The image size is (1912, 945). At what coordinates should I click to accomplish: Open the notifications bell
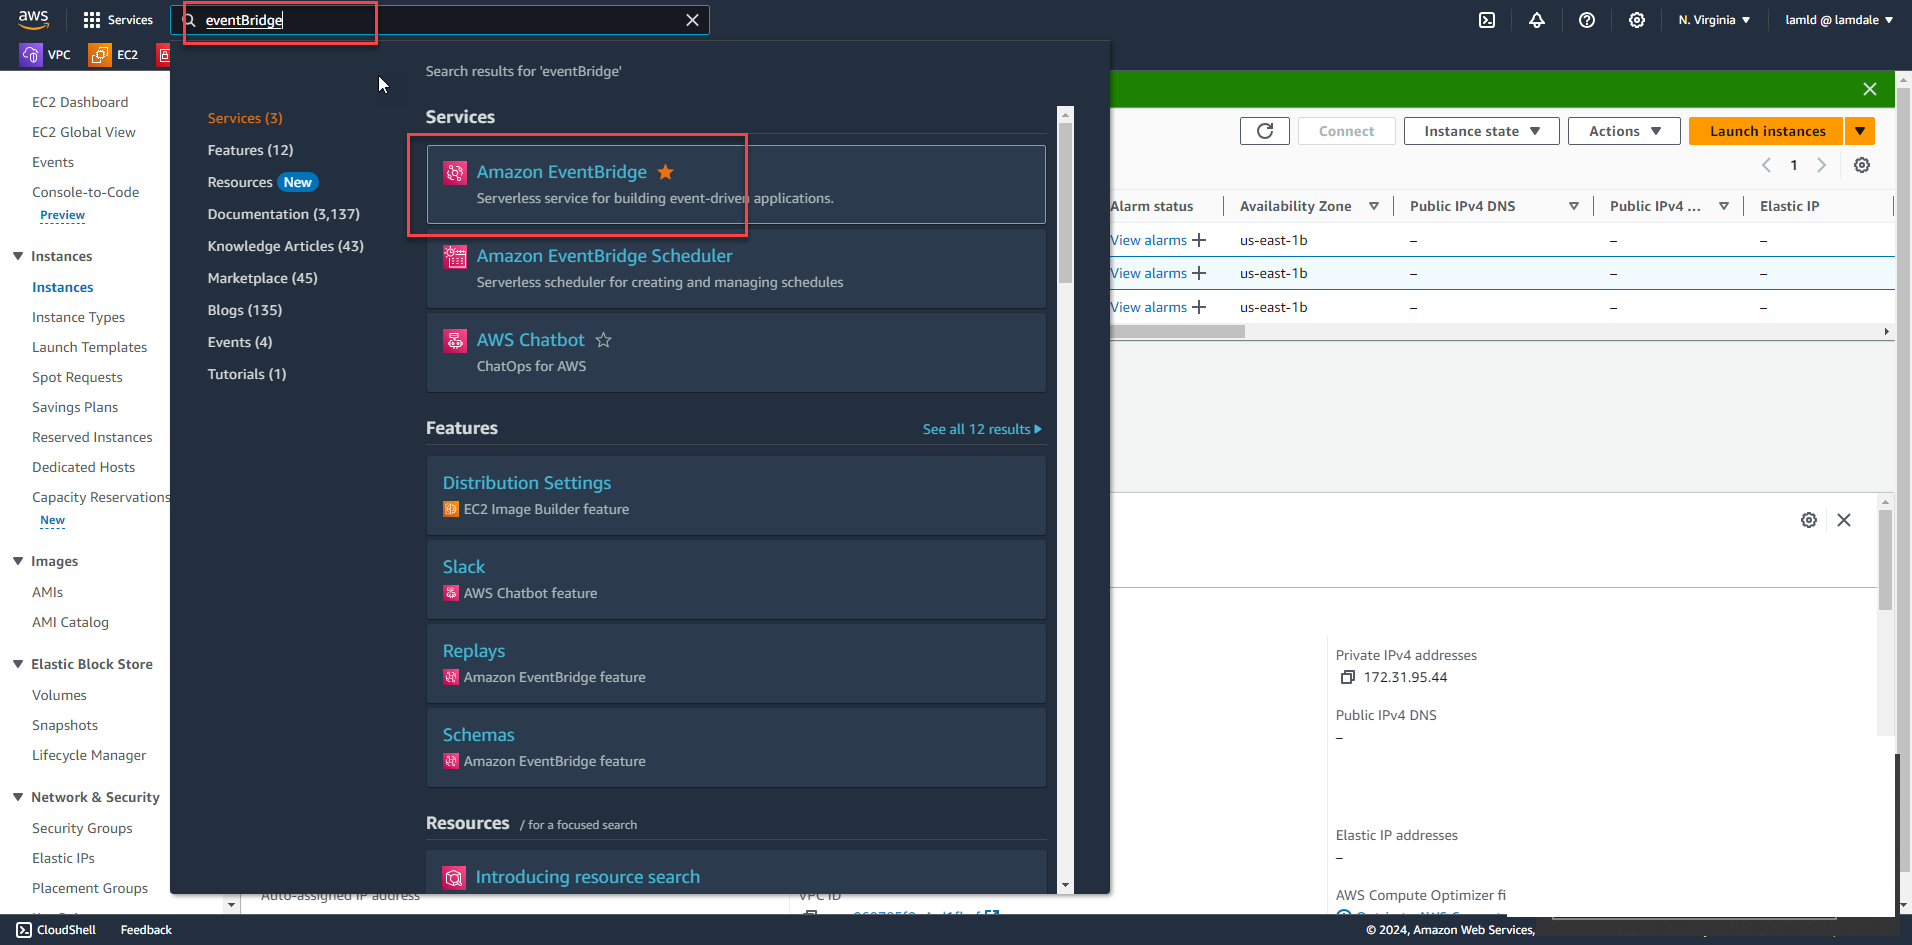[1537, 20]
